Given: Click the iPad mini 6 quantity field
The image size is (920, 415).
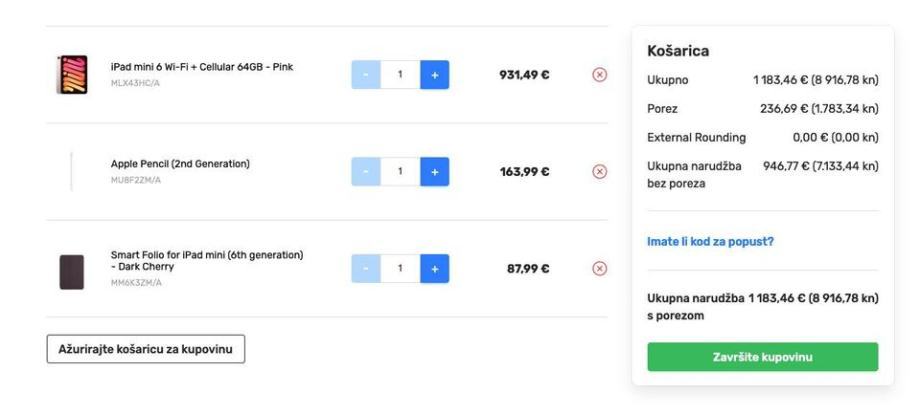Looking at the screenshot, I should coord(400,75).
